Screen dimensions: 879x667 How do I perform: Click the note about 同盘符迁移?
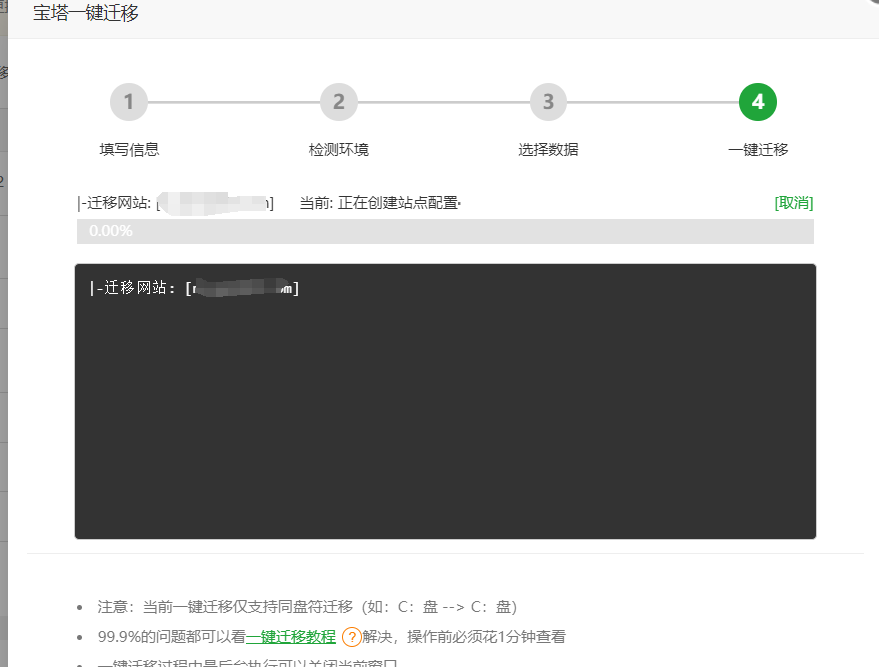[x=307, y=607]
